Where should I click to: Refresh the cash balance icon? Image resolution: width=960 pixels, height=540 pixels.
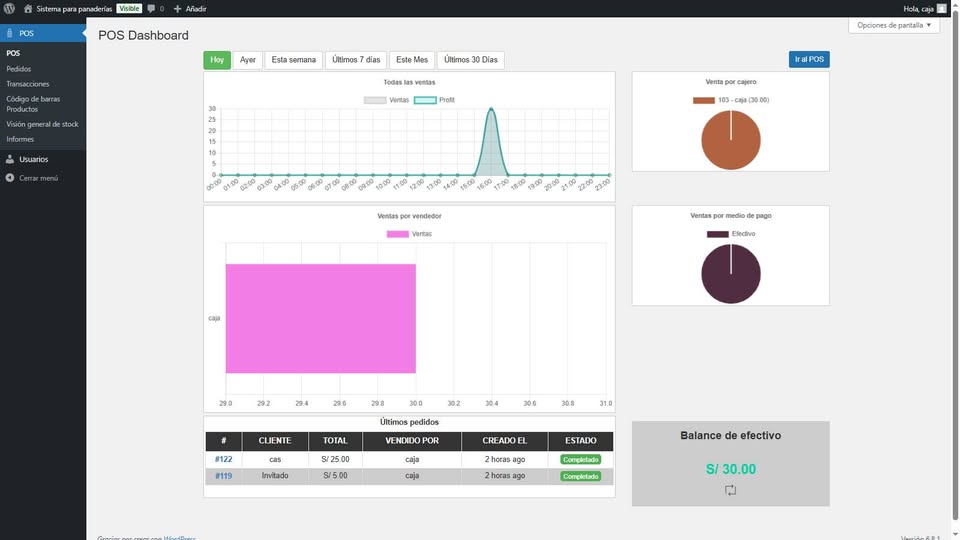coord(730,490)
